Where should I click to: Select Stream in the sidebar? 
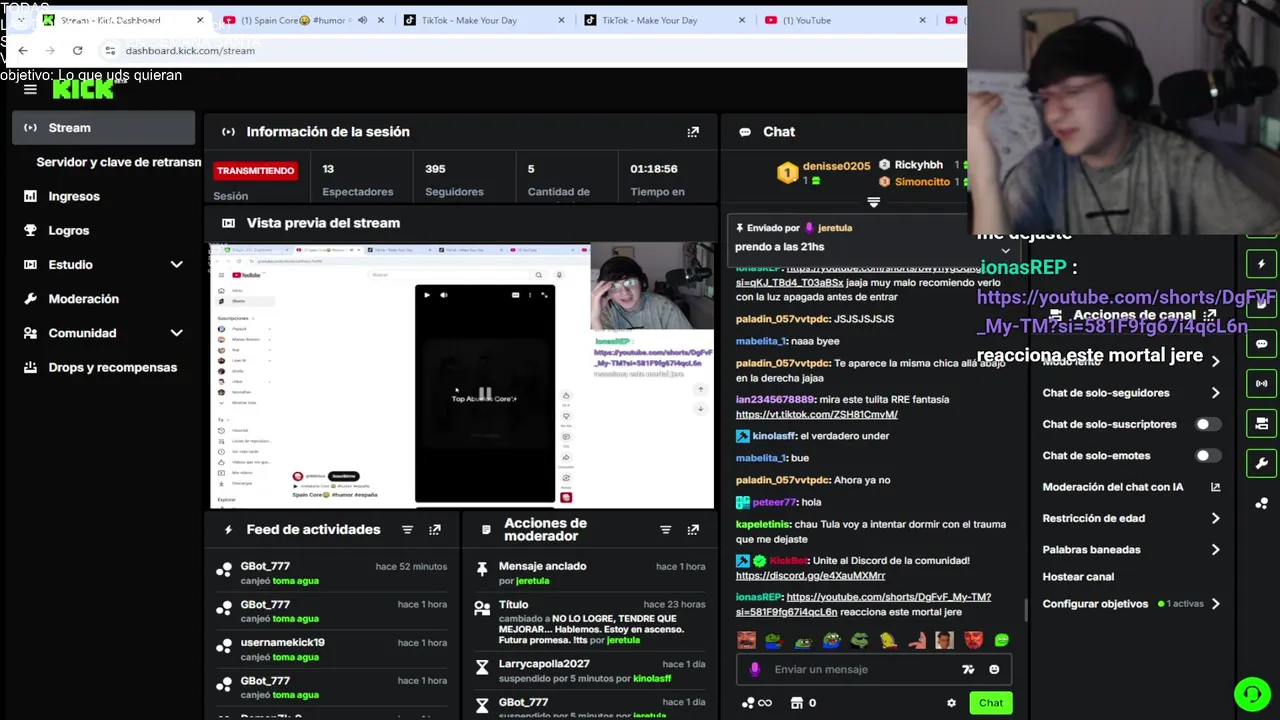tap(104, 128)
